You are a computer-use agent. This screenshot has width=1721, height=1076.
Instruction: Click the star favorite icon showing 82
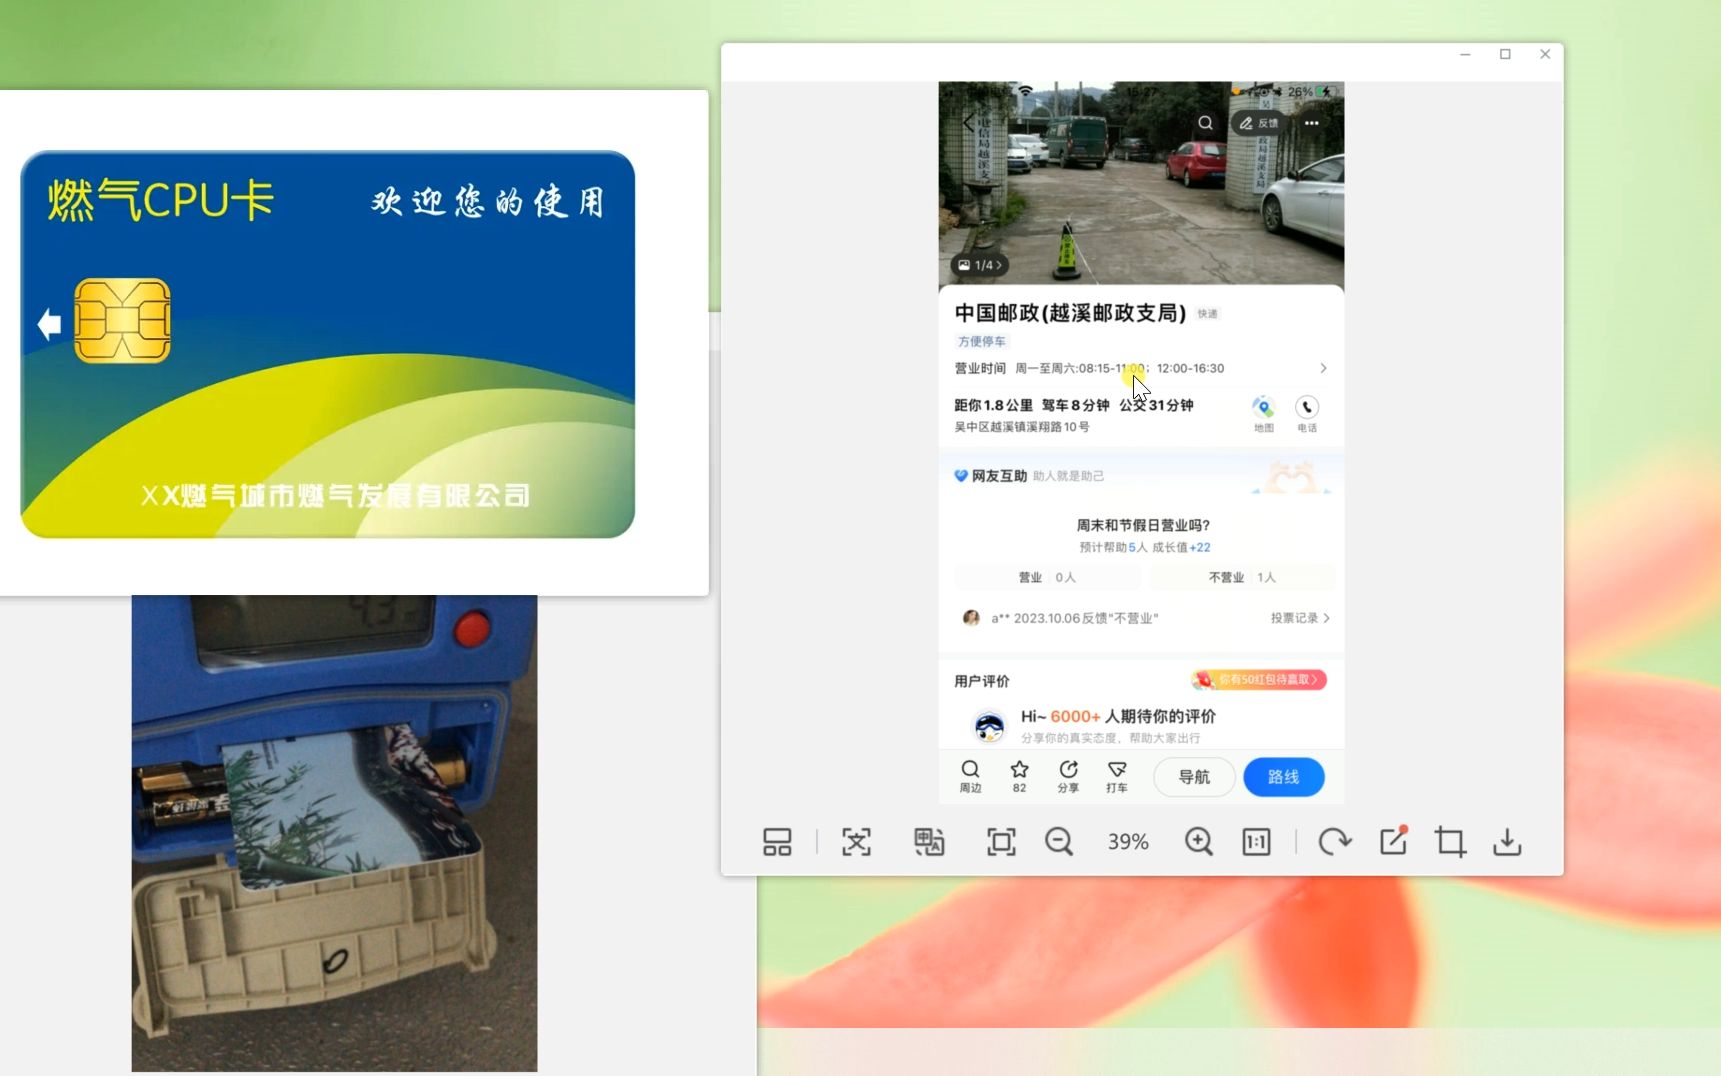click(1019, 776)
